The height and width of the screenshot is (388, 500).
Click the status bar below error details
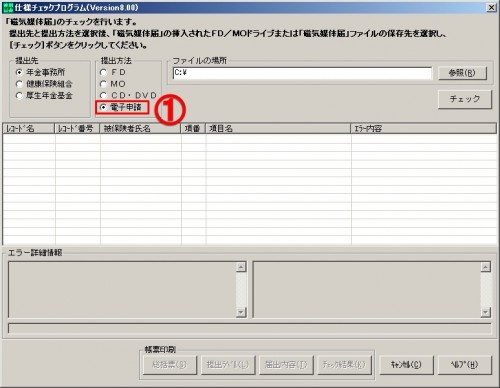[x=249, y=328]
